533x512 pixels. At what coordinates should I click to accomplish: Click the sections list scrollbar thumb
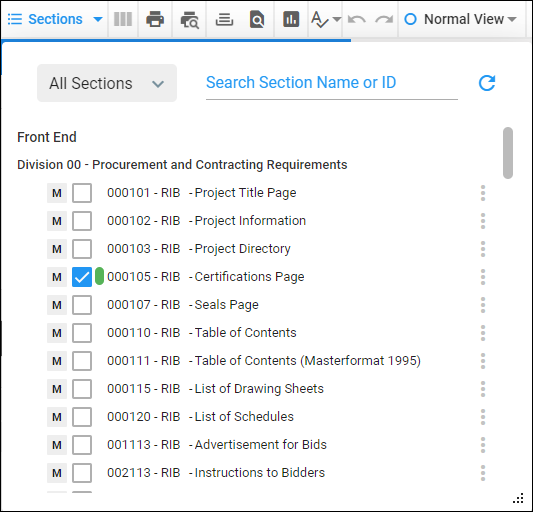pyautogui.click(x=508, y=153)
